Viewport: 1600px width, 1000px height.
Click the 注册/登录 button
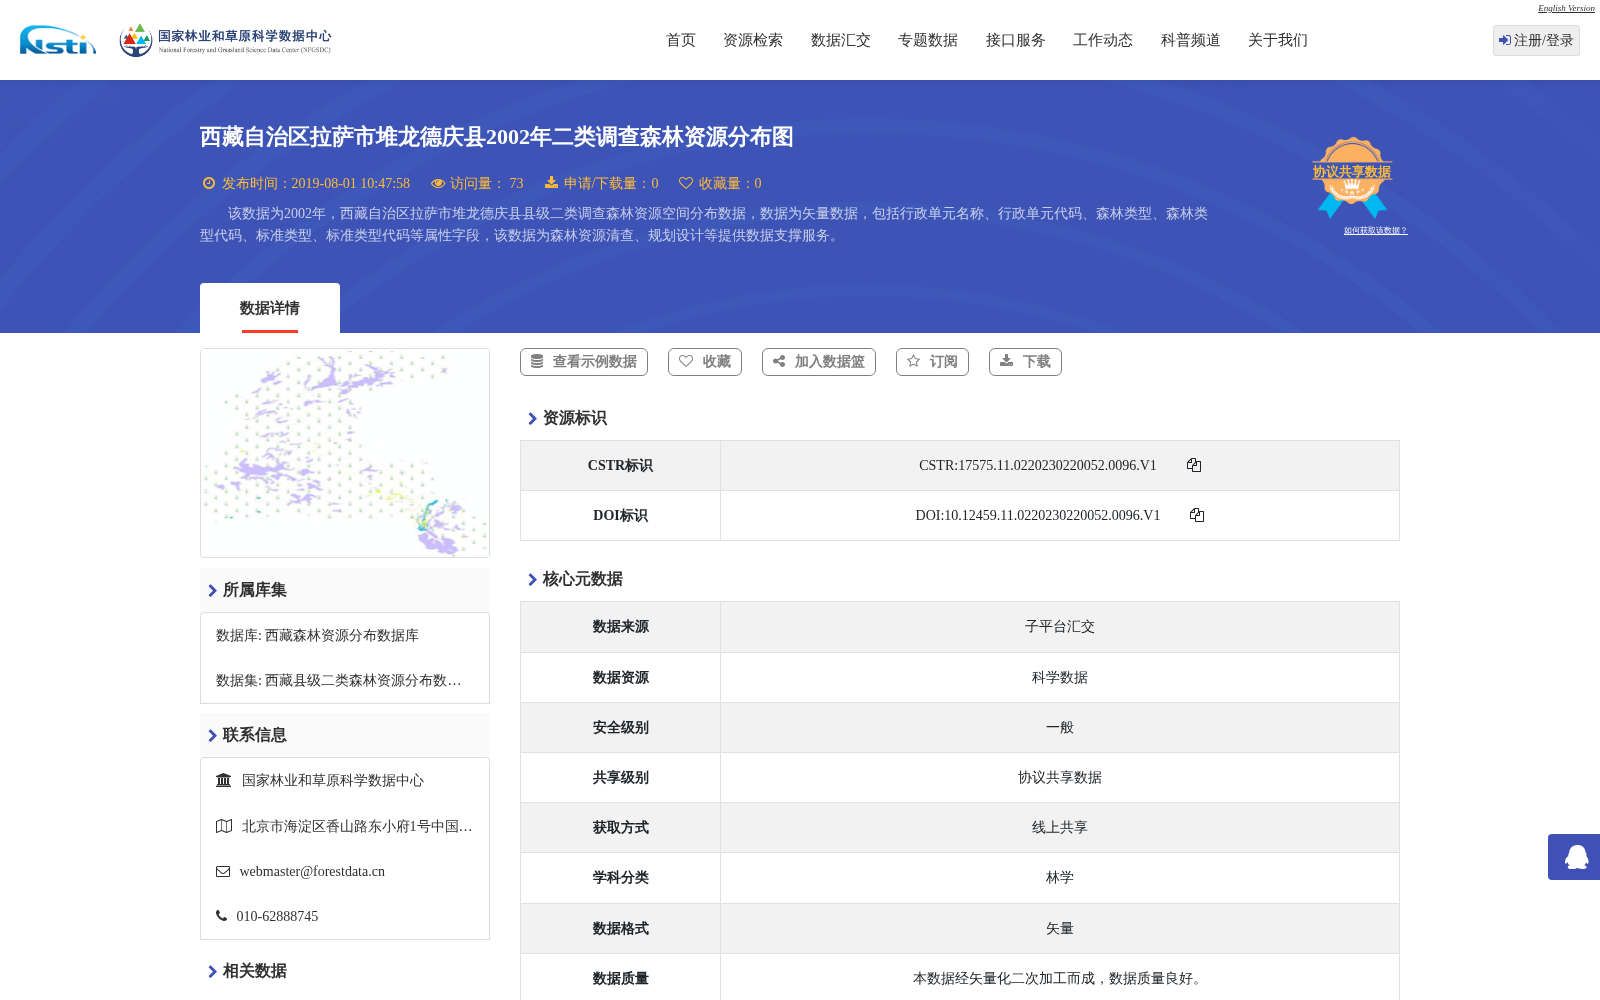click(1536, 40)
